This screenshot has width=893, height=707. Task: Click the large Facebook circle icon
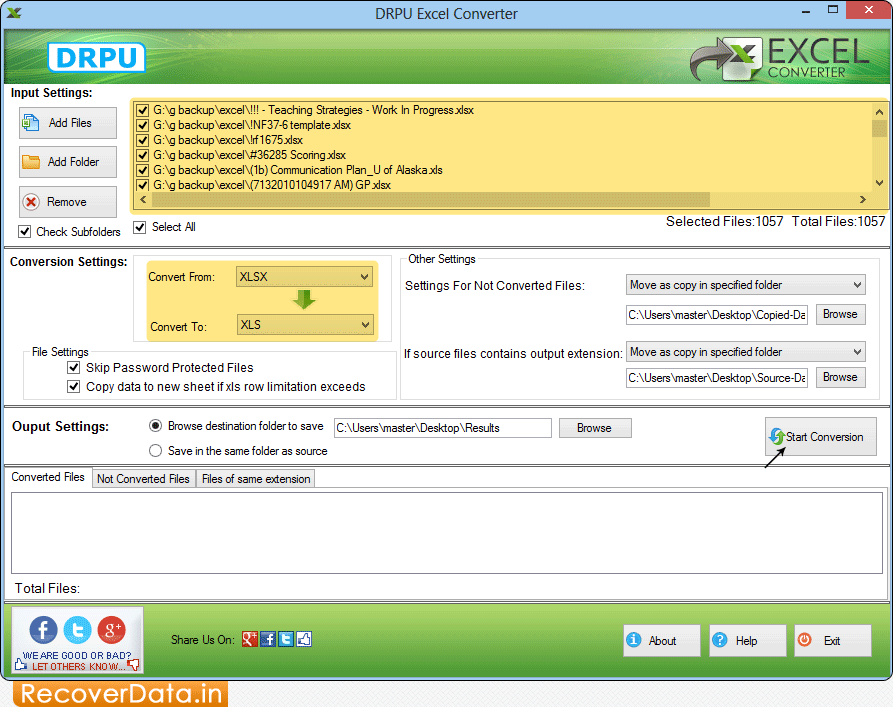[x=43, y=630]
